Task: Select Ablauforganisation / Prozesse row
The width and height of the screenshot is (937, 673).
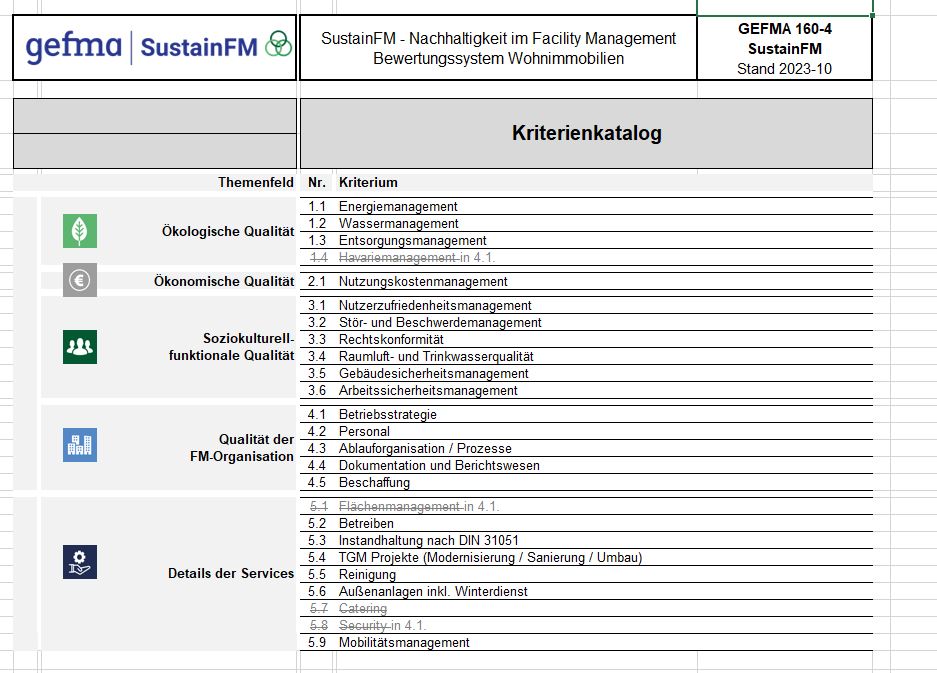Action: click(586, 448)
